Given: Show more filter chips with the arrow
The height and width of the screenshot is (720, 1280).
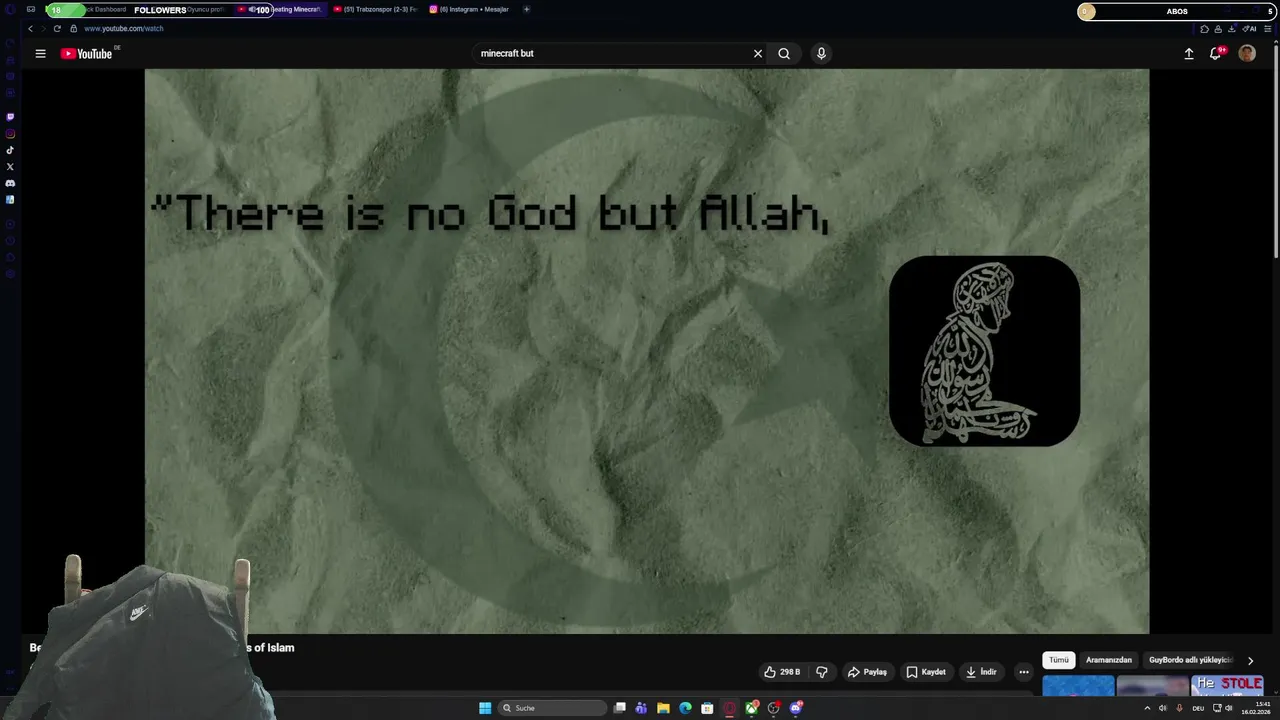Looking at the screenshot, I should click(x=1250, y=661).
